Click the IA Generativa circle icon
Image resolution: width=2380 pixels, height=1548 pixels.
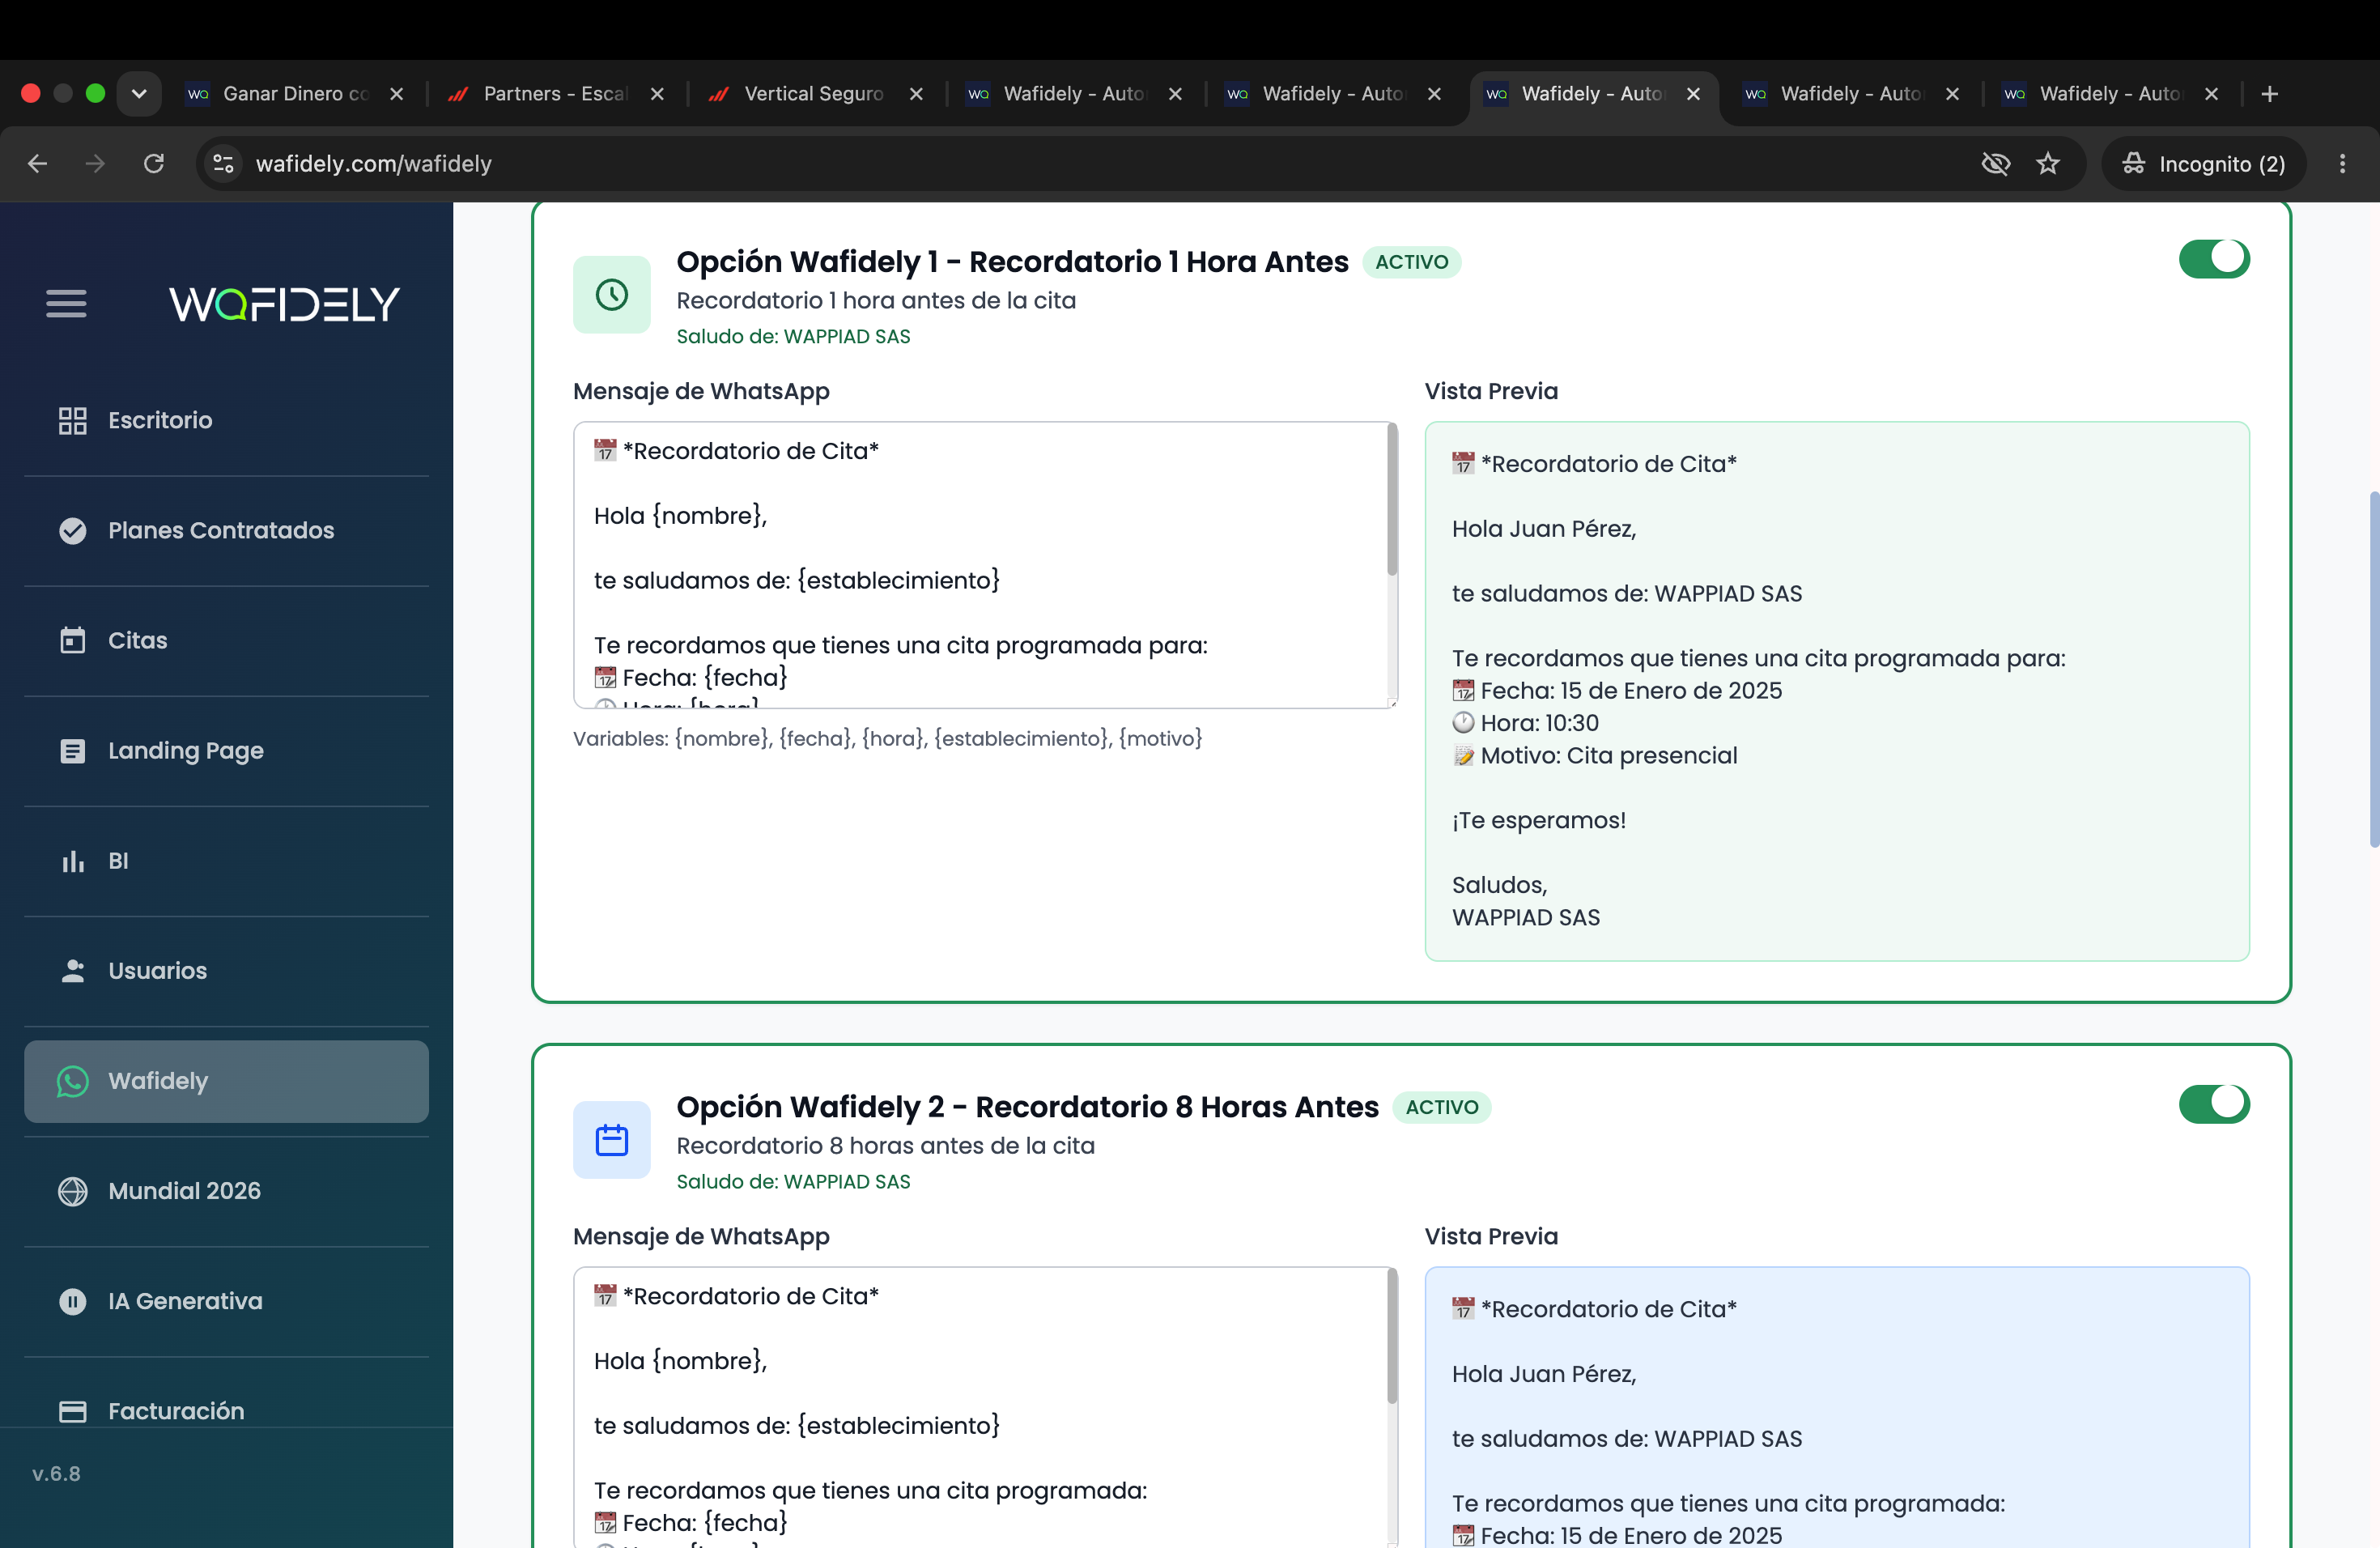[72, 1301]
